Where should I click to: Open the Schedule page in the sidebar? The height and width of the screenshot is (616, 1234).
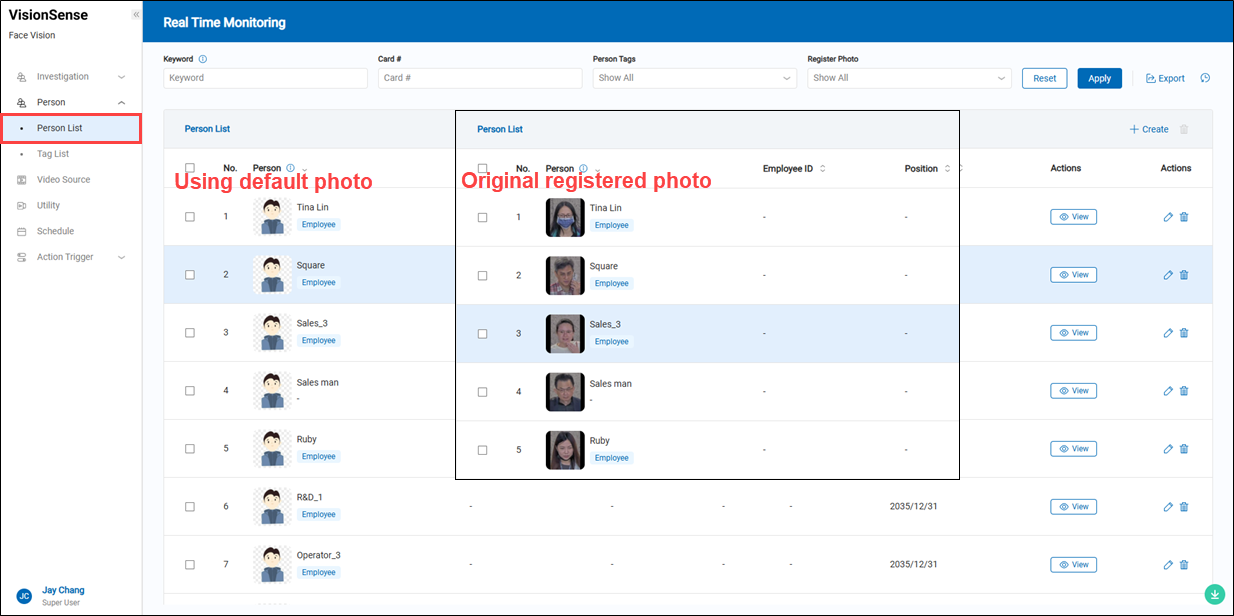(x=55, y=231)
